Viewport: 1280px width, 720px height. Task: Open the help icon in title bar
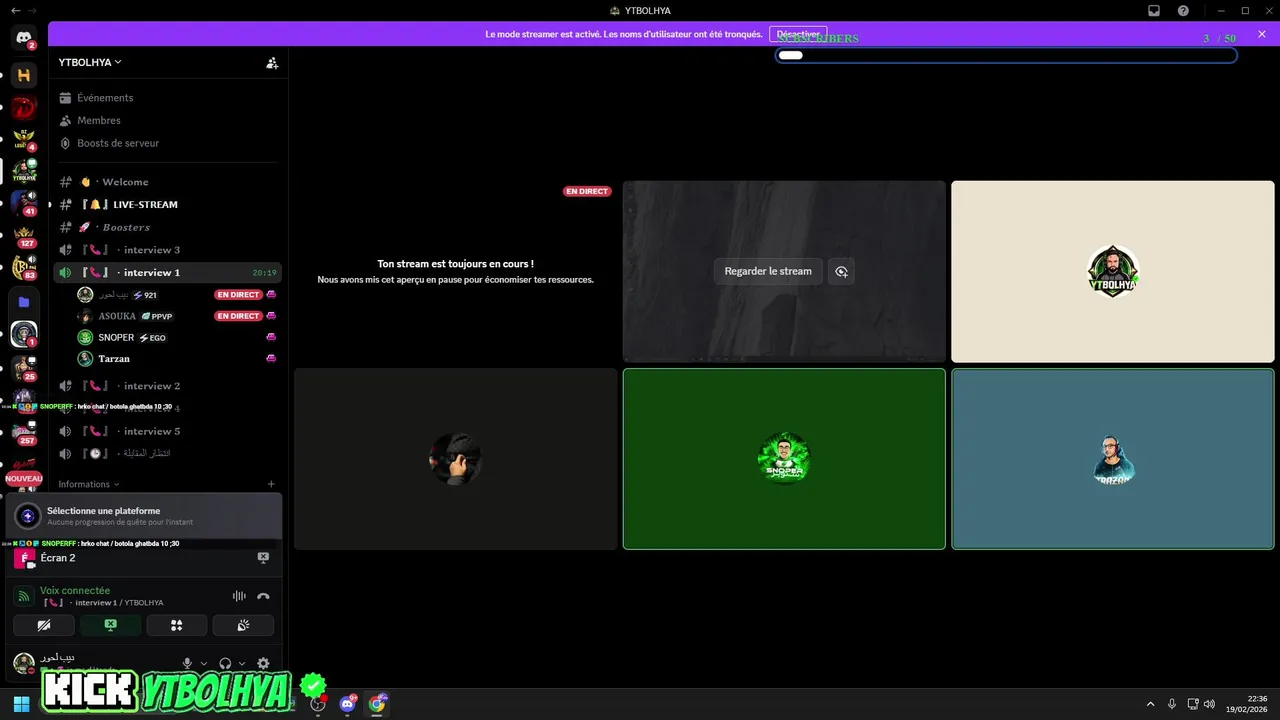pyautogui.click(x=1183, y=11)
